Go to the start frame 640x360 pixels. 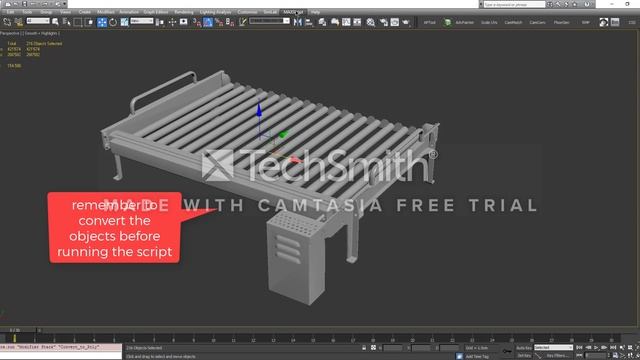[579, 348]
